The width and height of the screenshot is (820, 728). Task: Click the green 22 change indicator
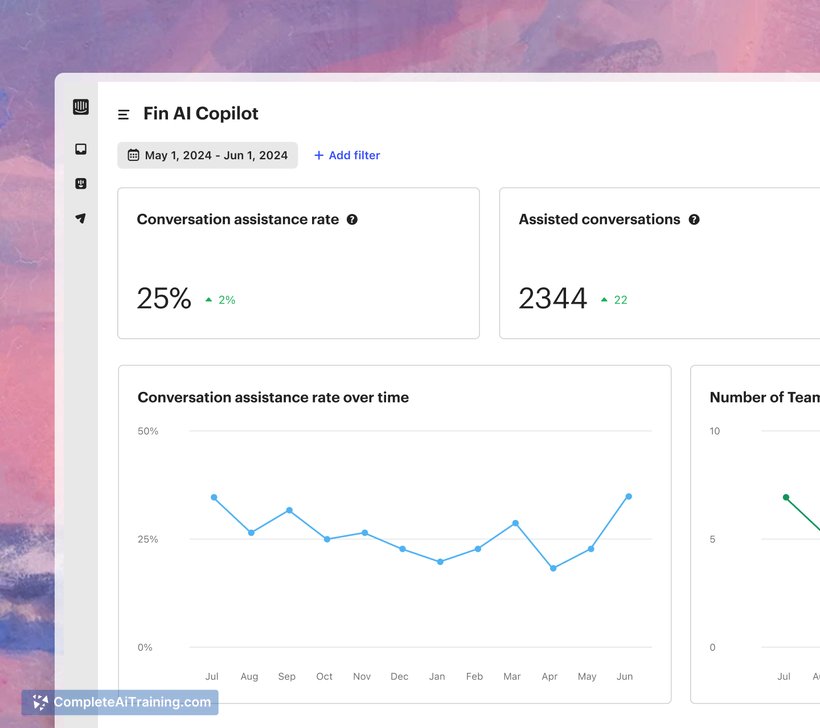coord(620,300)
